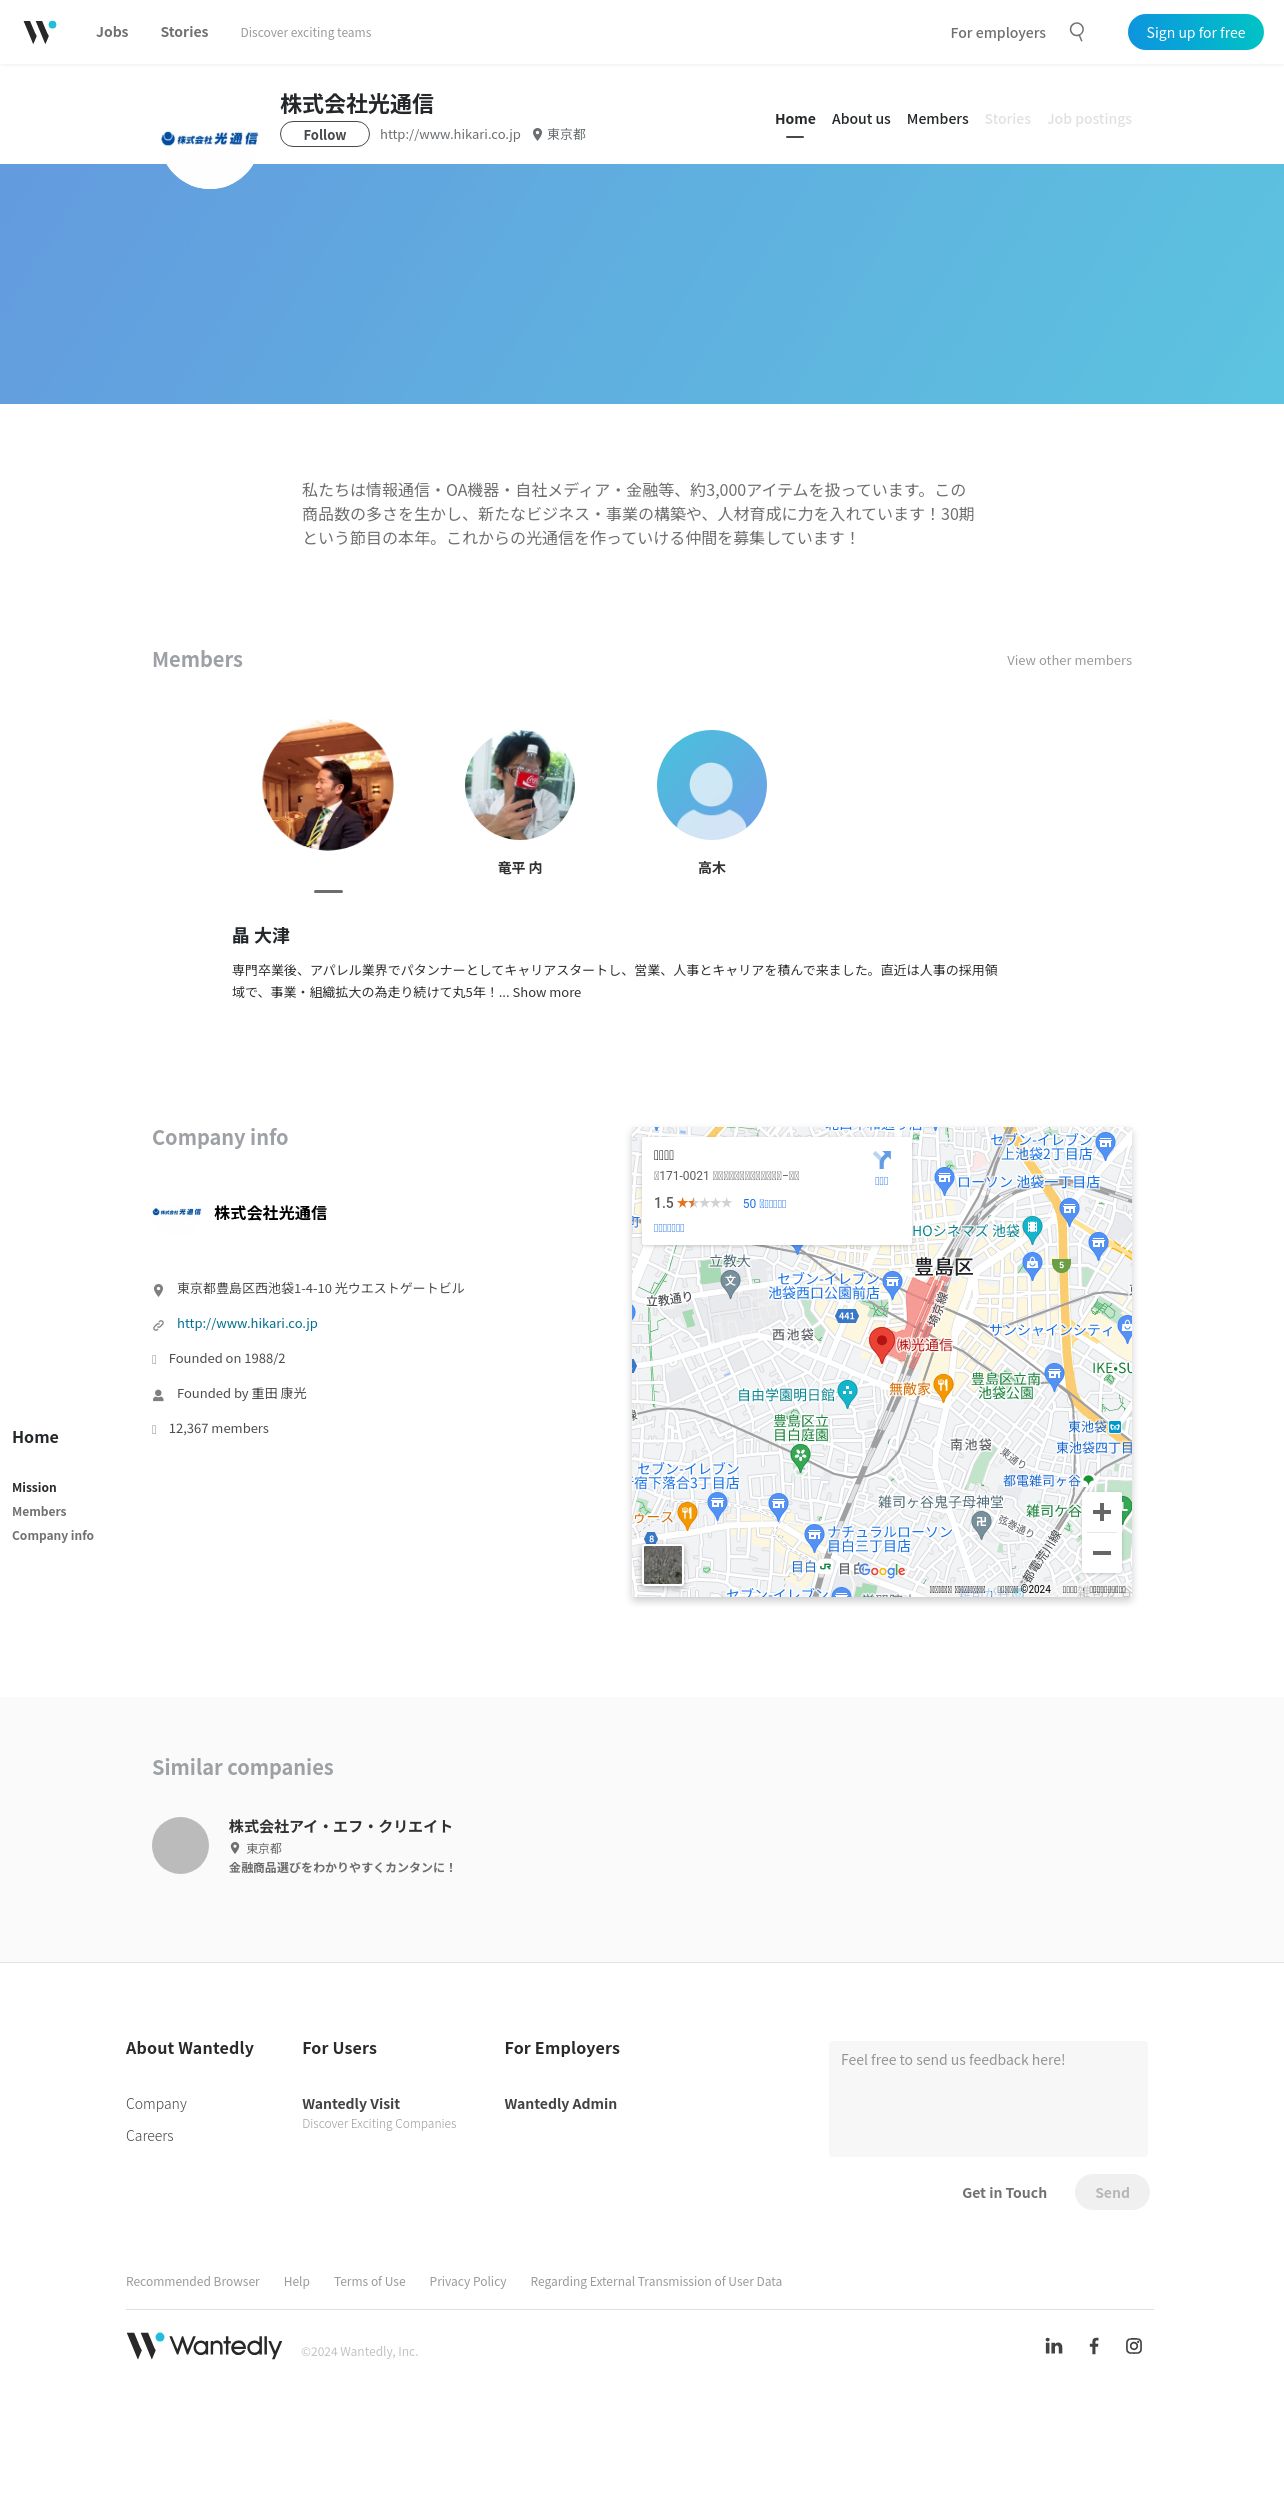Click the Sign up for free button

coord(1196,32)
